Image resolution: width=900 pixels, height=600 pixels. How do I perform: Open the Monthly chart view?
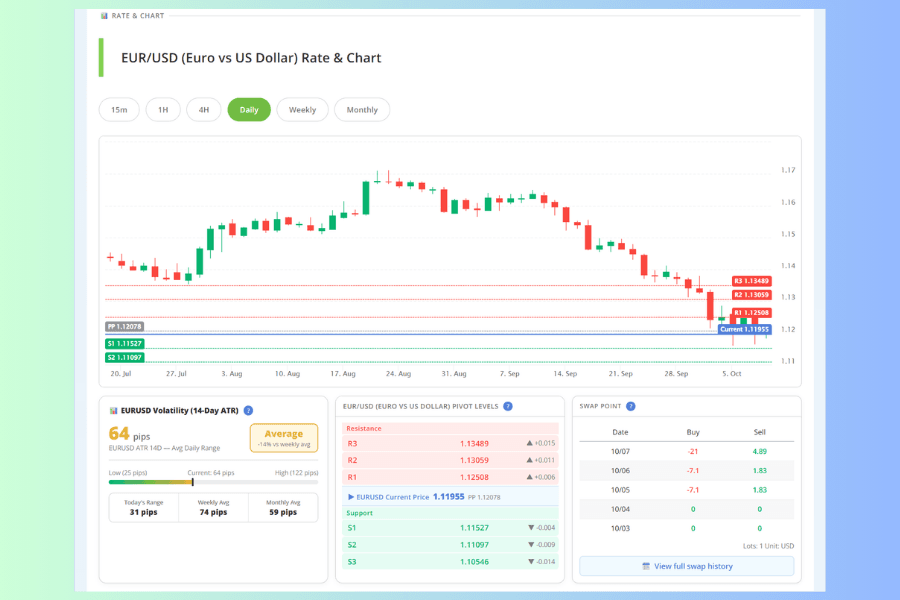[362, 110]
